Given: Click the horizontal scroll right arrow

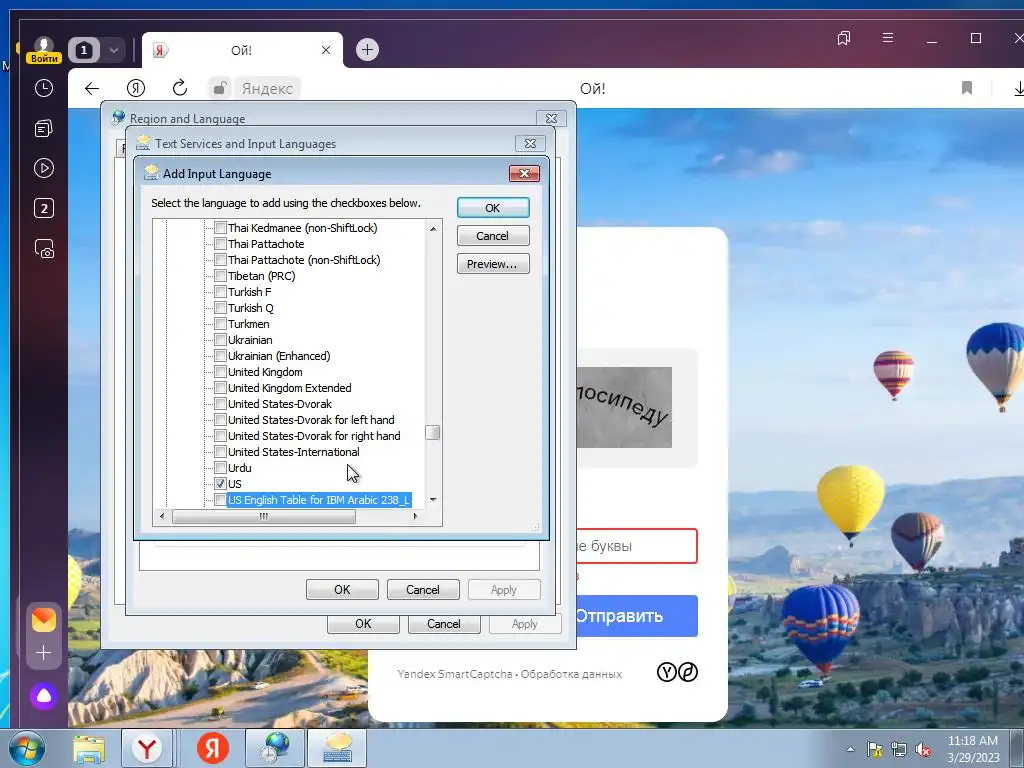Looking at the screenshot, I should (x=415, y=516).
